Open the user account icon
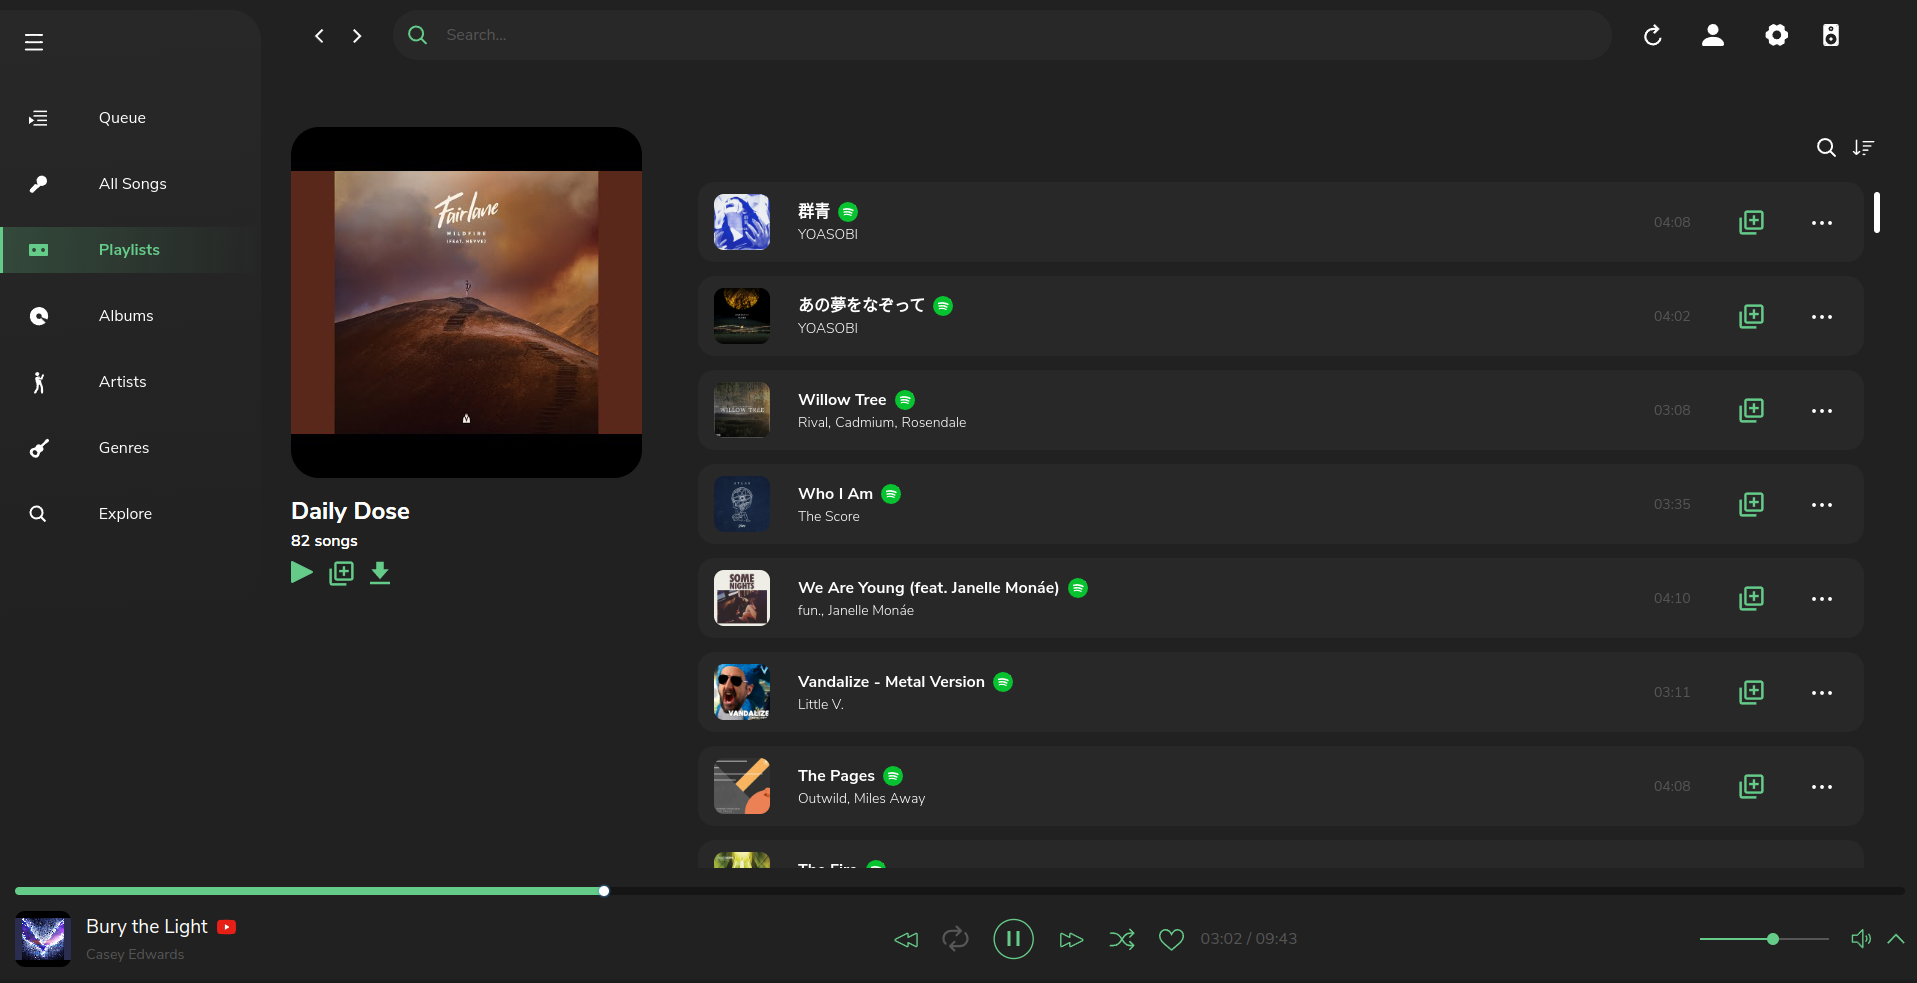Screen dimensions: 1917x983 point(1712,36)
